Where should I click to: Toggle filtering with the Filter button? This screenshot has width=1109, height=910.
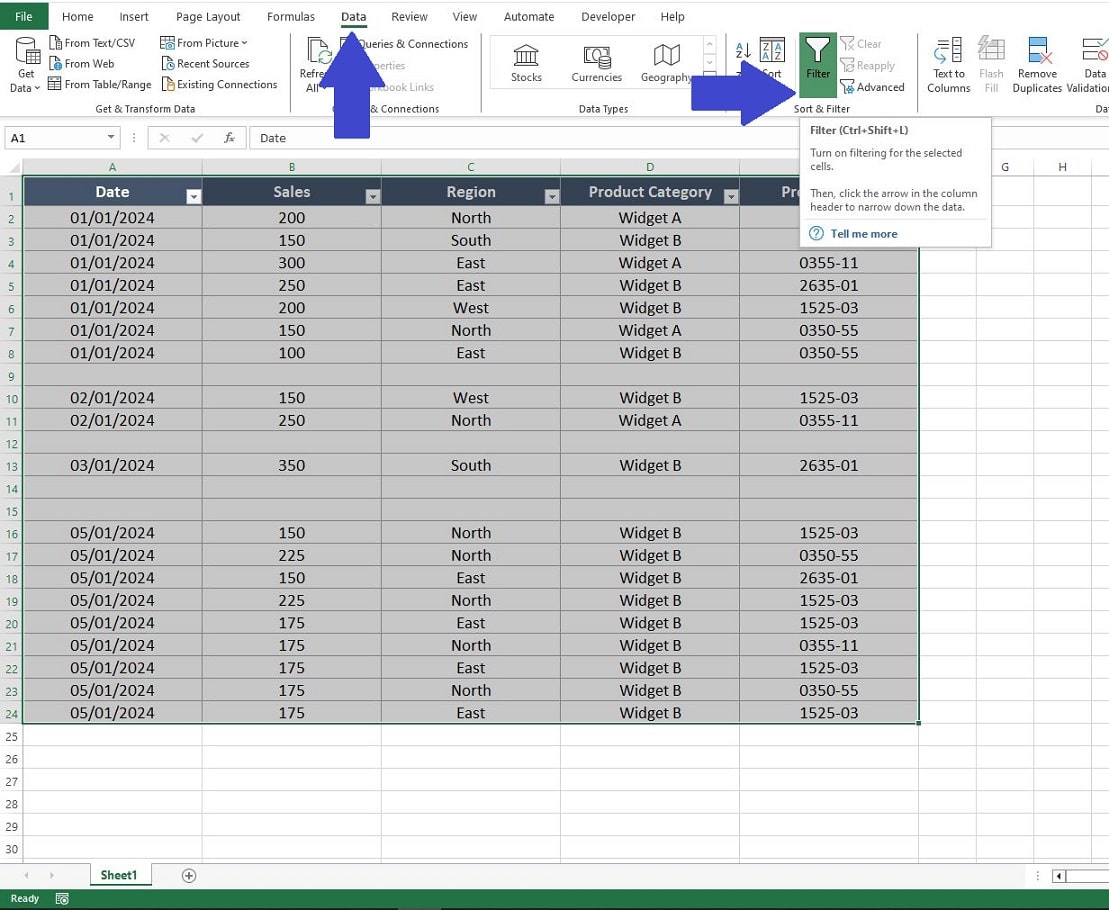[818, 63]
